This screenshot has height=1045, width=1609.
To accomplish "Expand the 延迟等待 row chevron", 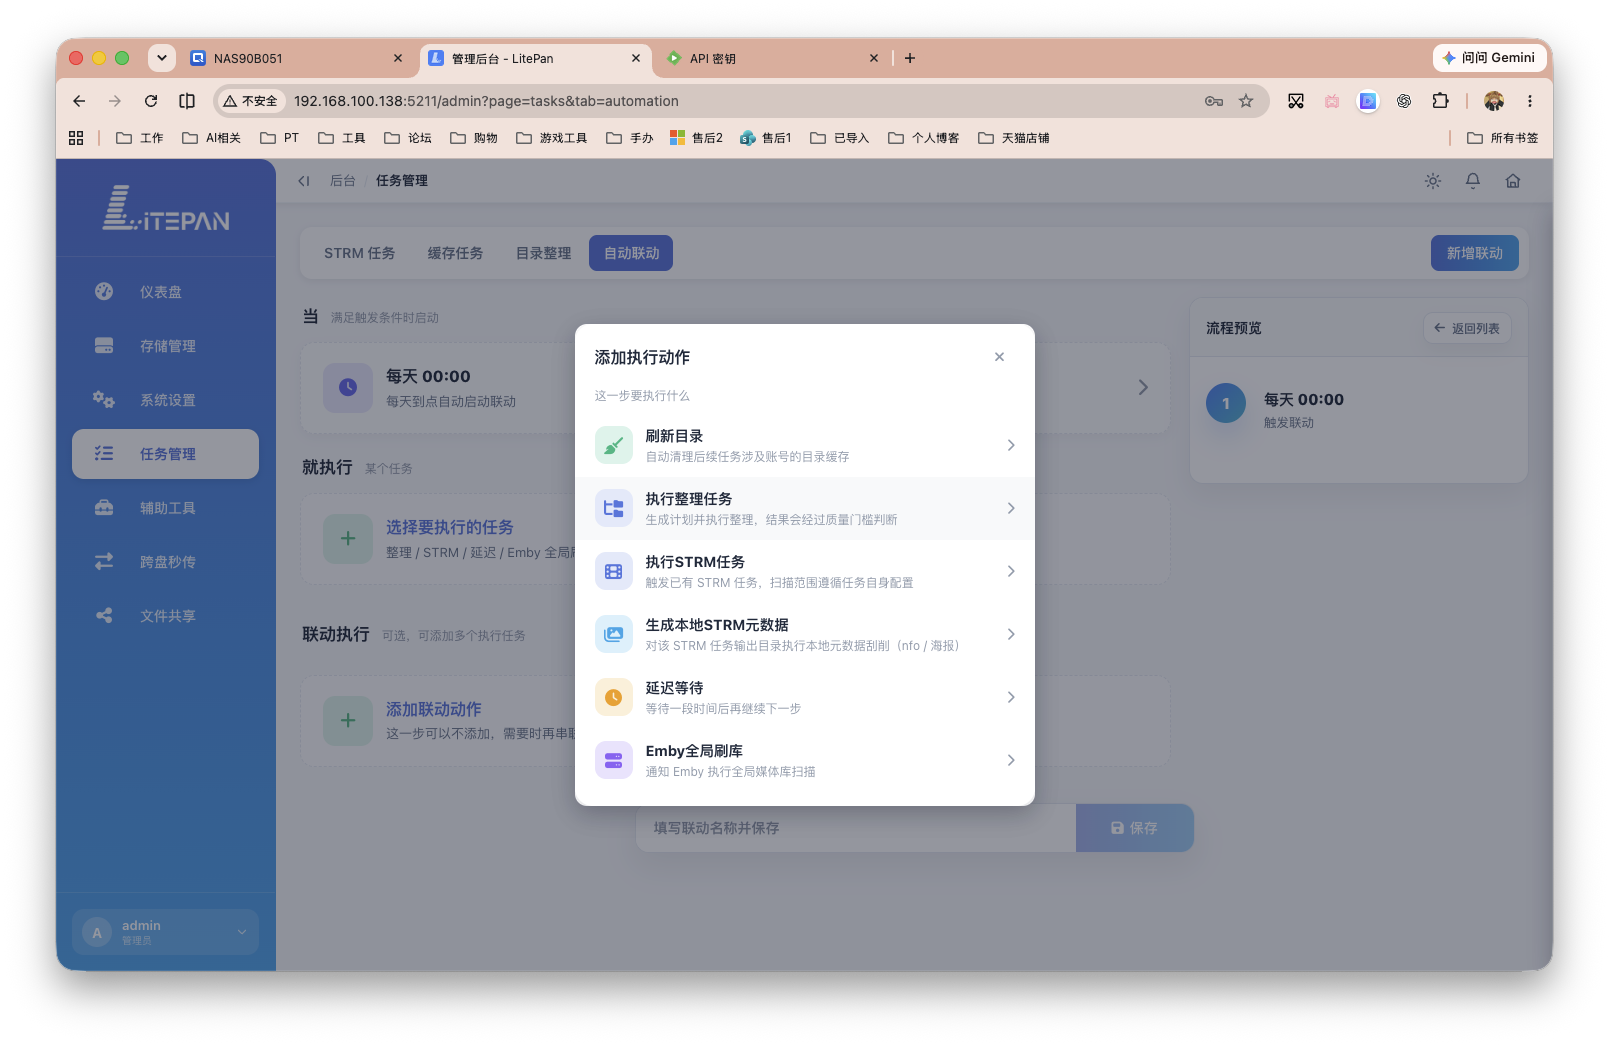I will point(1011,697).
